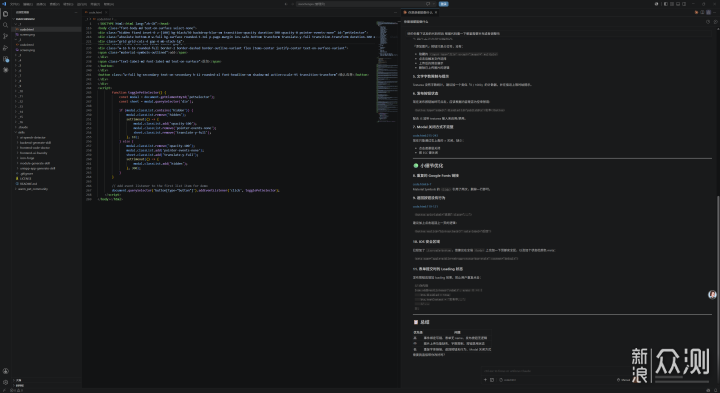Close the code.html editor tab
This screenshot has height=393, width=720.
coord(106,12)
